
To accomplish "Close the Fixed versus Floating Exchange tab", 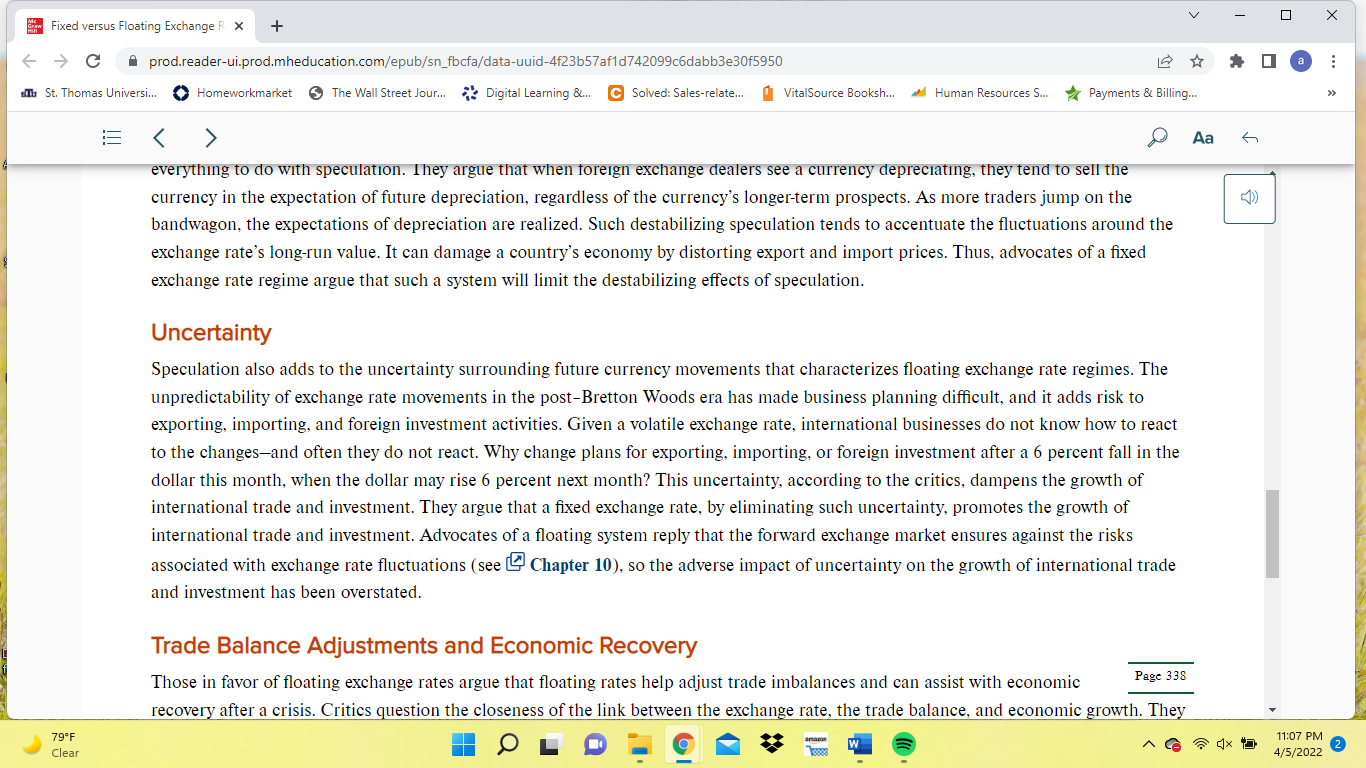I will tap(239, 26).
